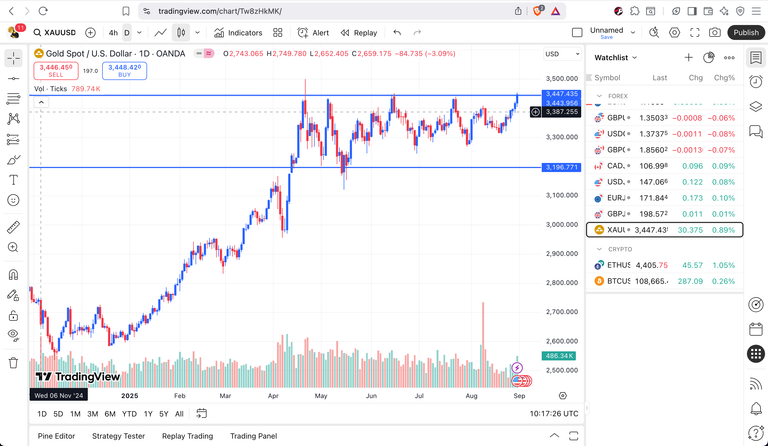Open the emoji icons tool
Viewport: 768px width, 446px height.
[13, 200]
